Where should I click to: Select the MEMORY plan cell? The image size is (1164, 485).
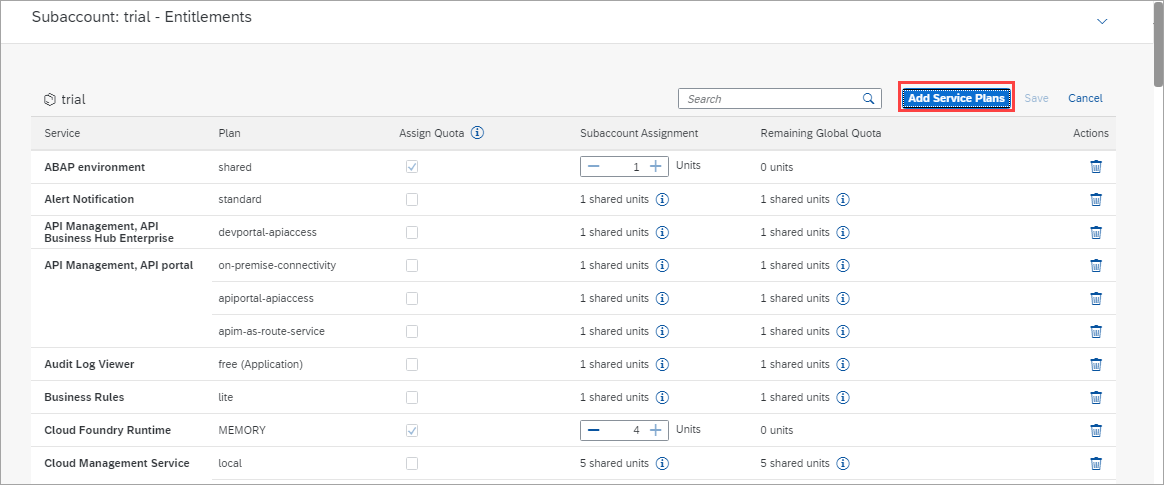[242, 429]
